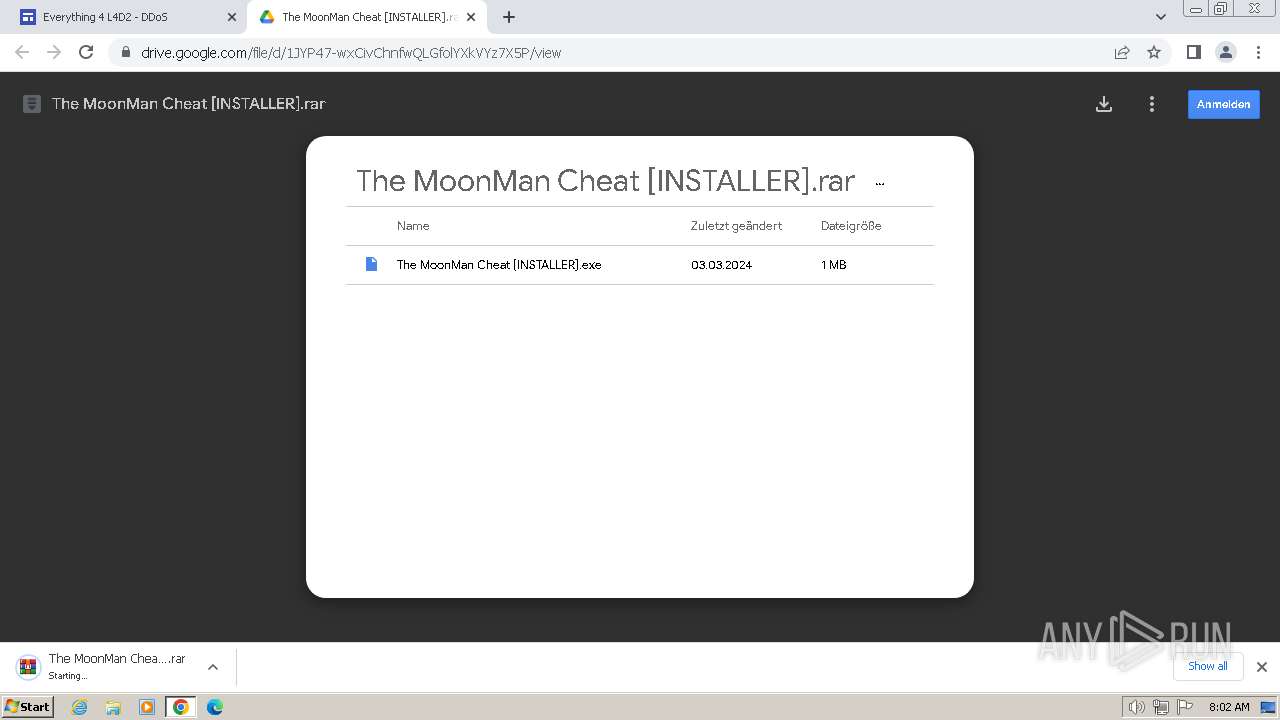Open File Explorer from taskbar
This screenshot has height=720, width=1280.
113,707
